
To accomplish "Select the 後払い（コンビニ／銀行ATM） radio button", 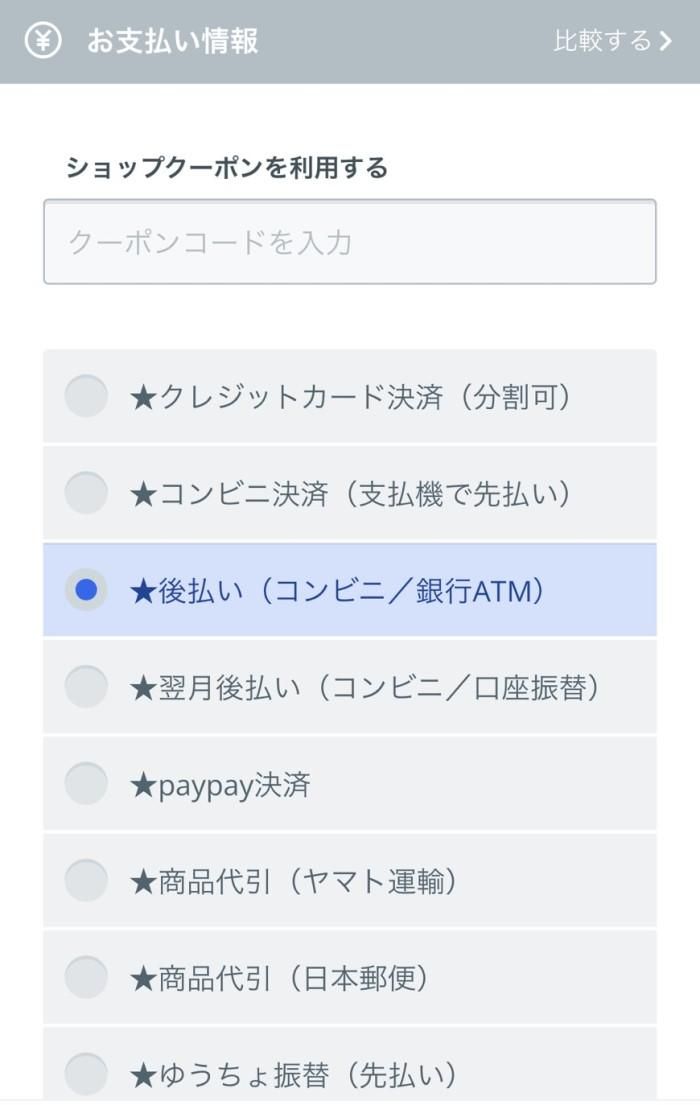I will point(86,590).
